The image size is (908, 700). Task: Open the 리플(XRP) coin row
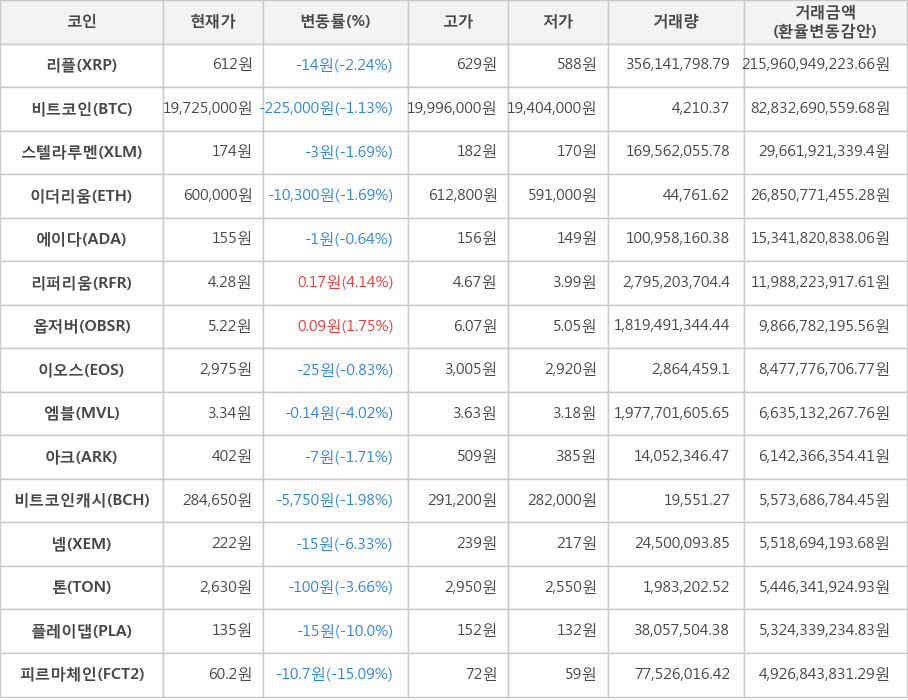[x=82, y=65]
